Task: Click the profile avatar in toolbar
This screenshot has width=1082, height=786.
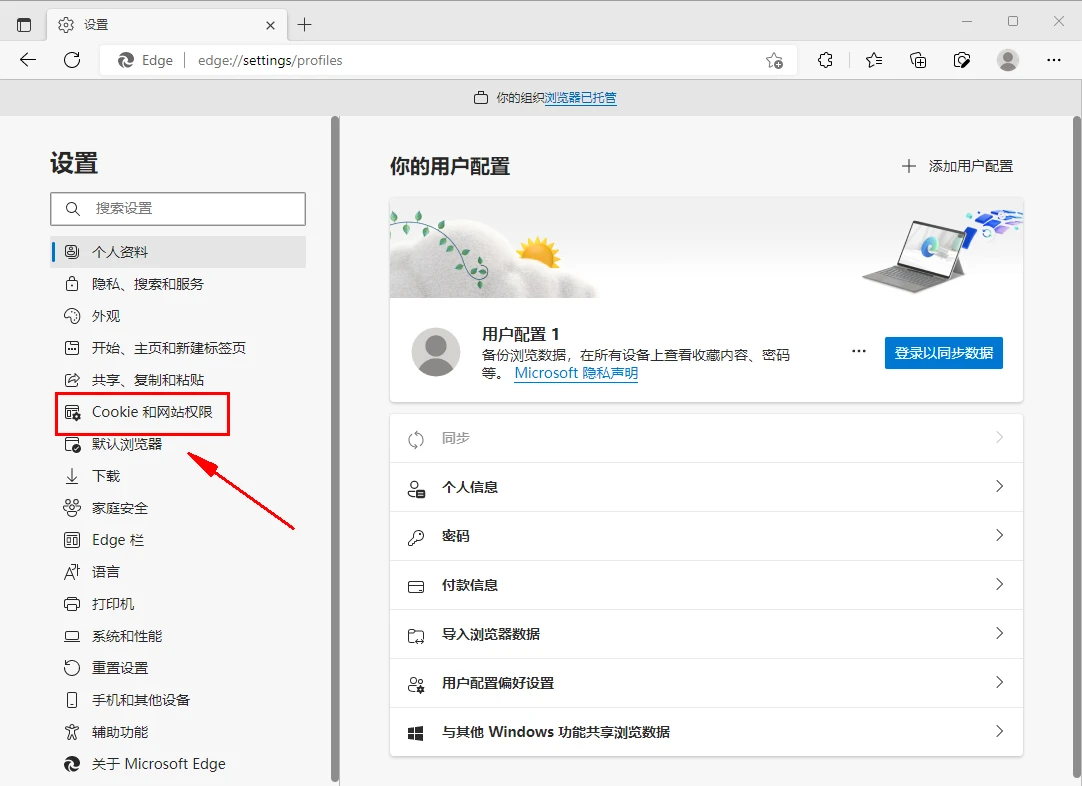Action: [x=1007, y=60]
